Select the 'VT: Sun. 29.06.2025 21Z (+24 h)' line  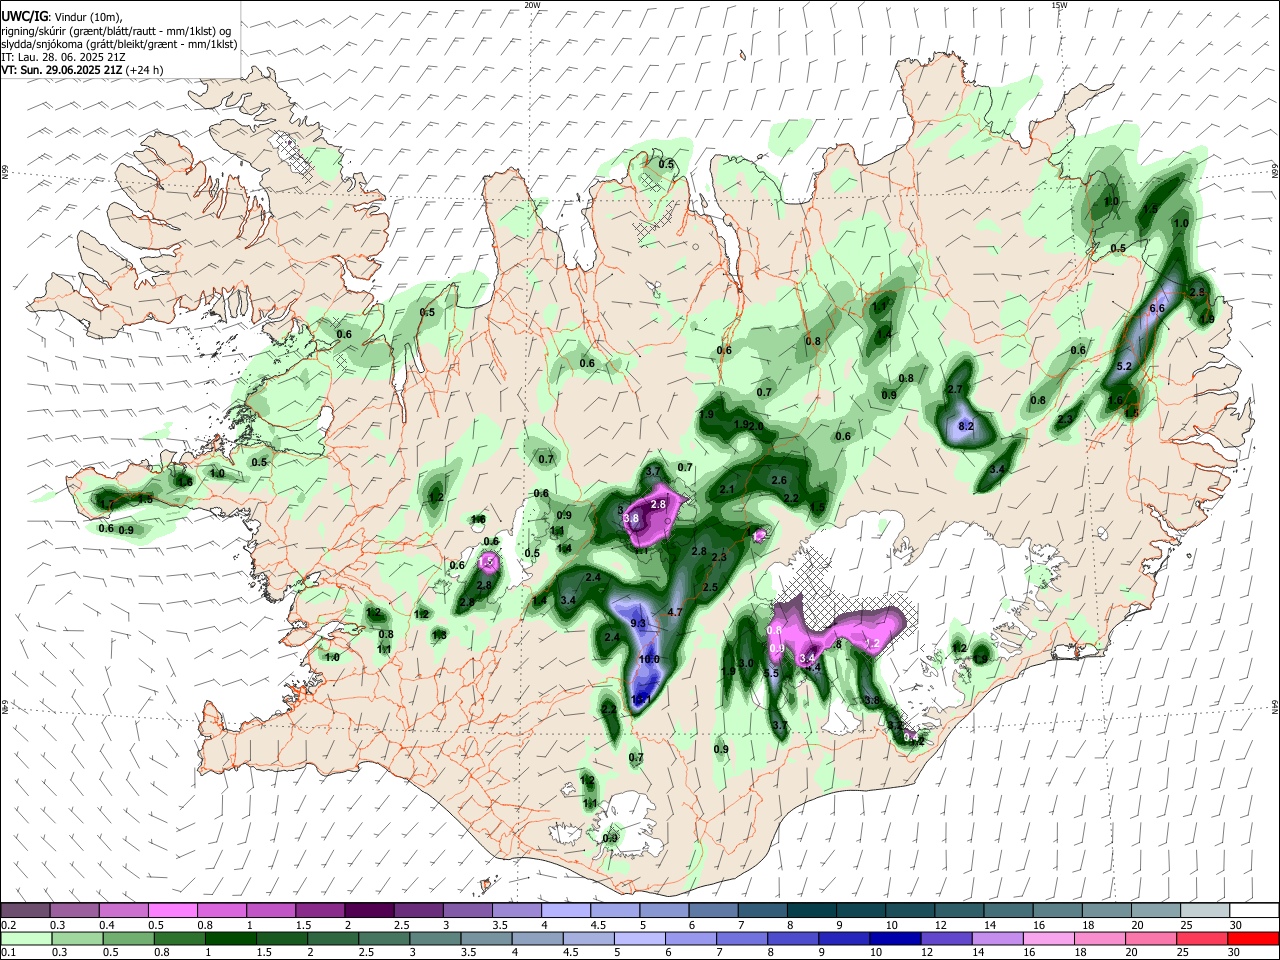(82, 70)
